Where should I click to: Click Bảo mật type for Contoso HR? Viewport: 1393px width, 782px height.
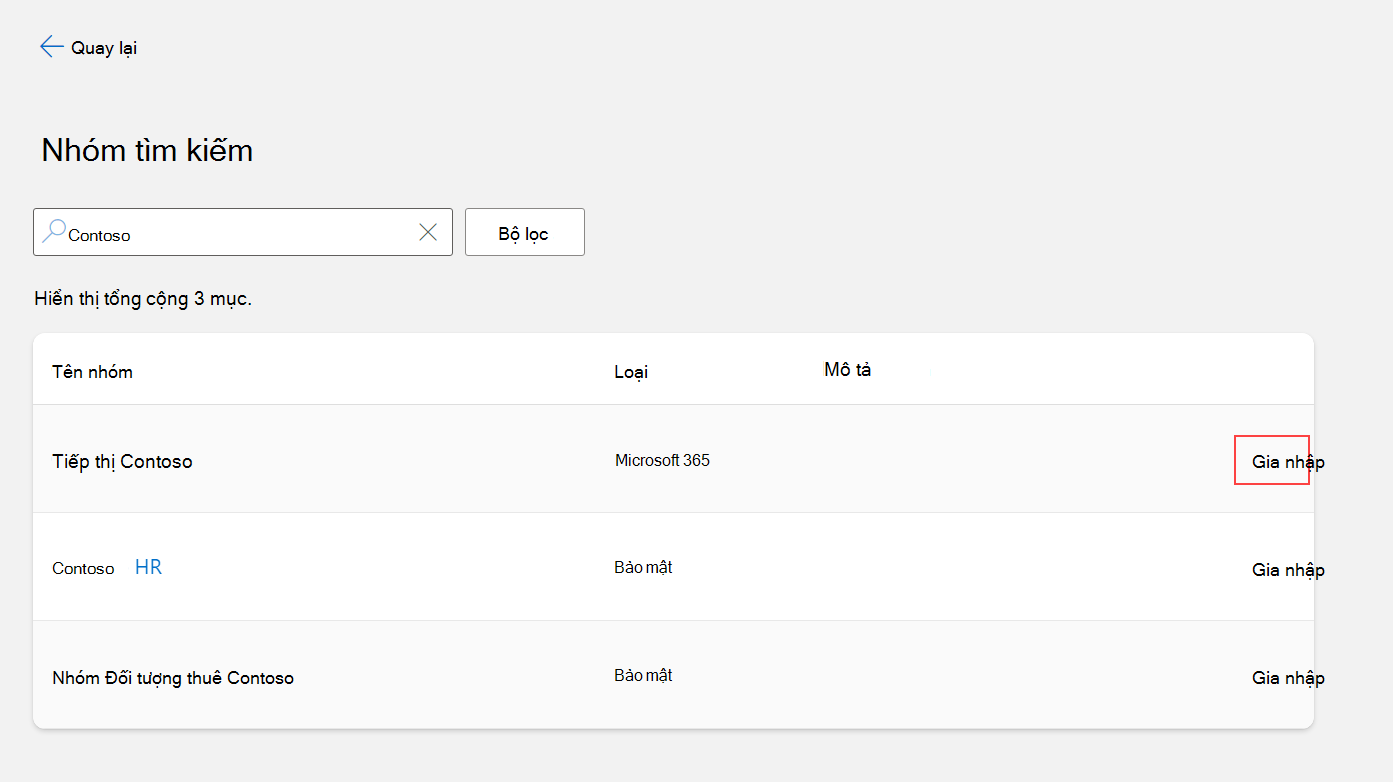[x=643, y=568]
